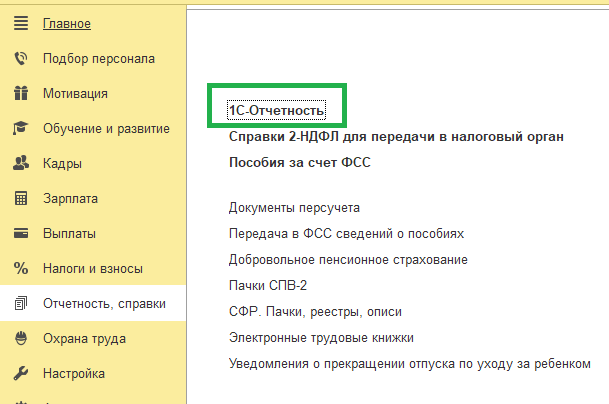Screen dimensions: 609x404
Task: Click the card icon for Выплаты
Action: [x=20, y=234]
